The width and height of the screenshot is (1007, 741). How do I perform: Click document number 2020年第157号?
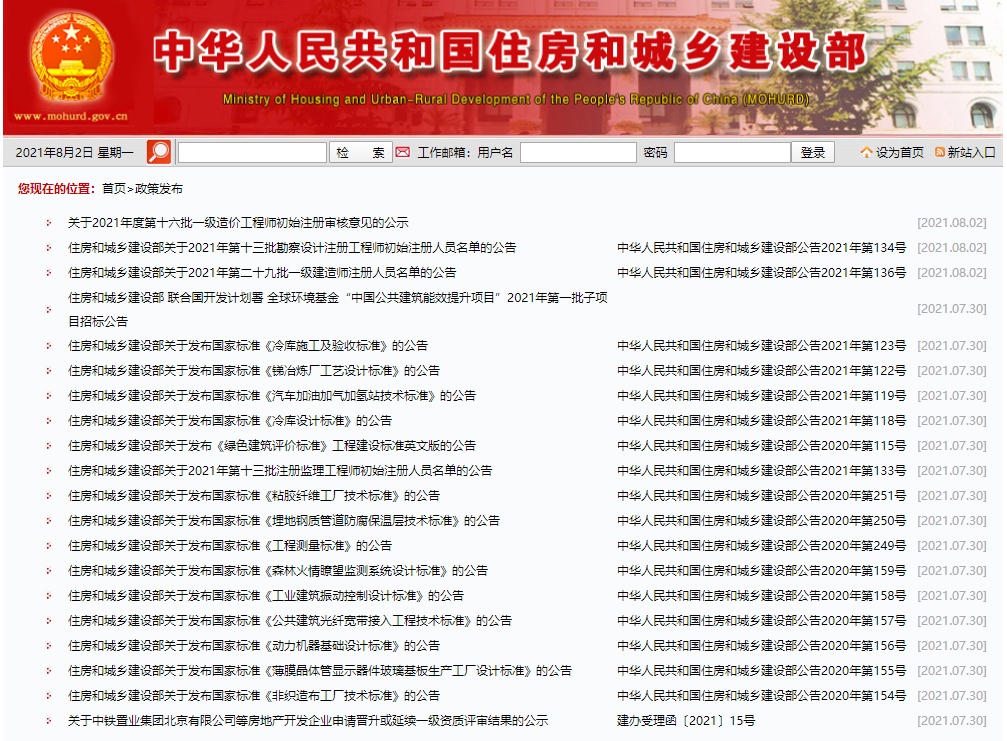761,622
